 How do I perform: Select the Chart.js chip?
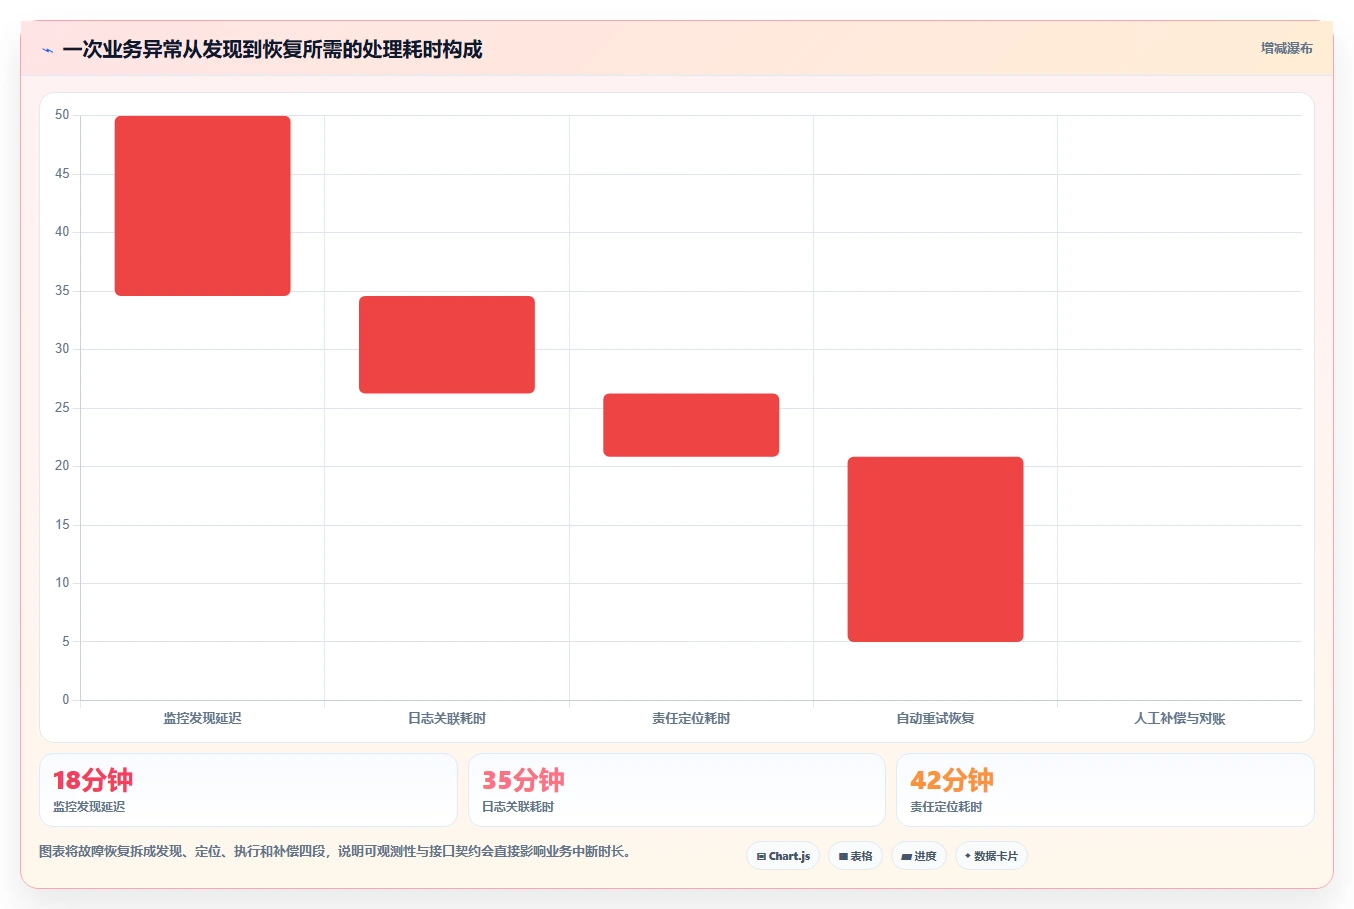coord(783,856)
